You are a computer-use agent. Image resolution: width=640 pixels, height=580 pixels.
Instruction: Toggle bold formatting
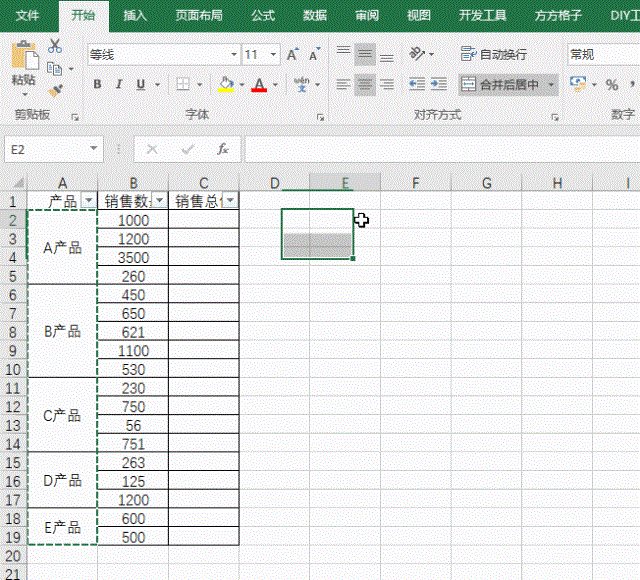coord(97,85)
